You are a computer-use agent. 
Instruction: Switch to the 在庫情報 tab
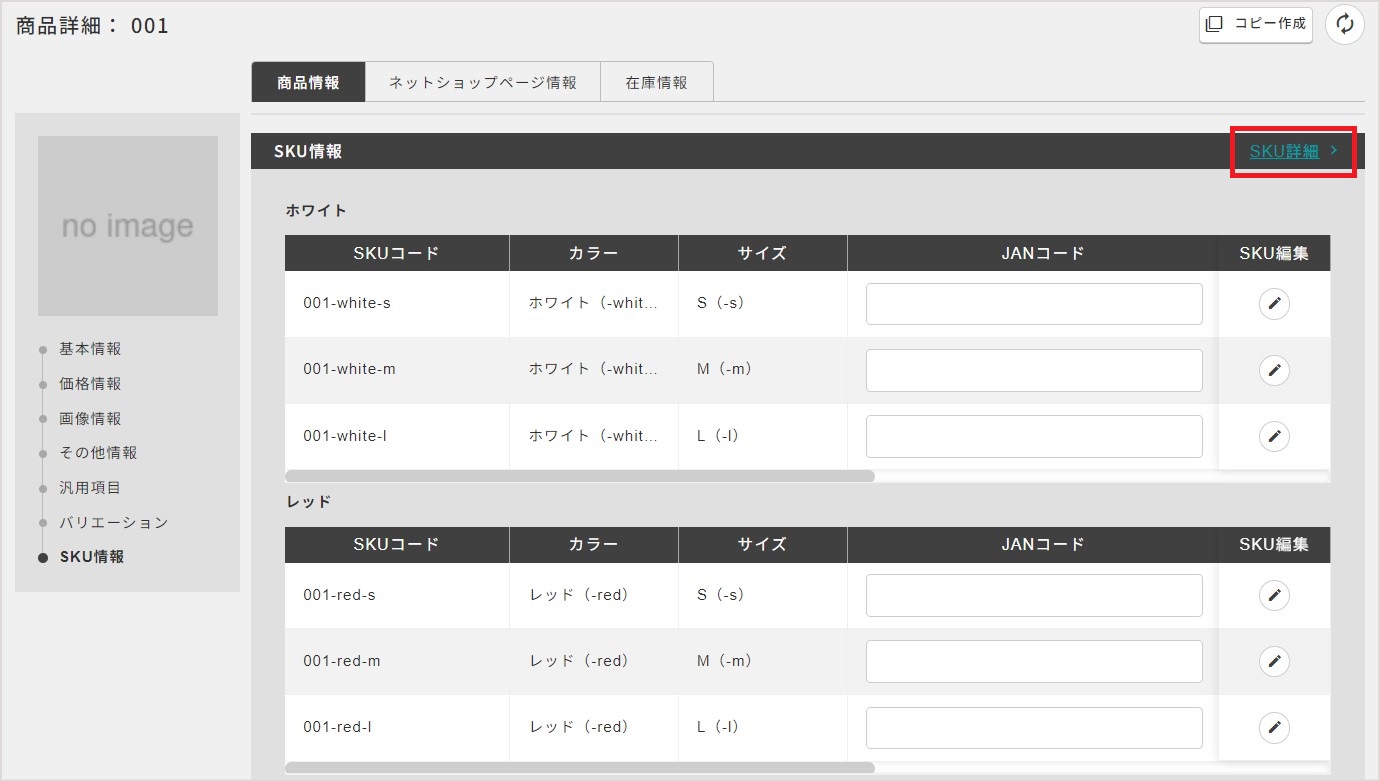pyautogui.click(x=657, y=82)
